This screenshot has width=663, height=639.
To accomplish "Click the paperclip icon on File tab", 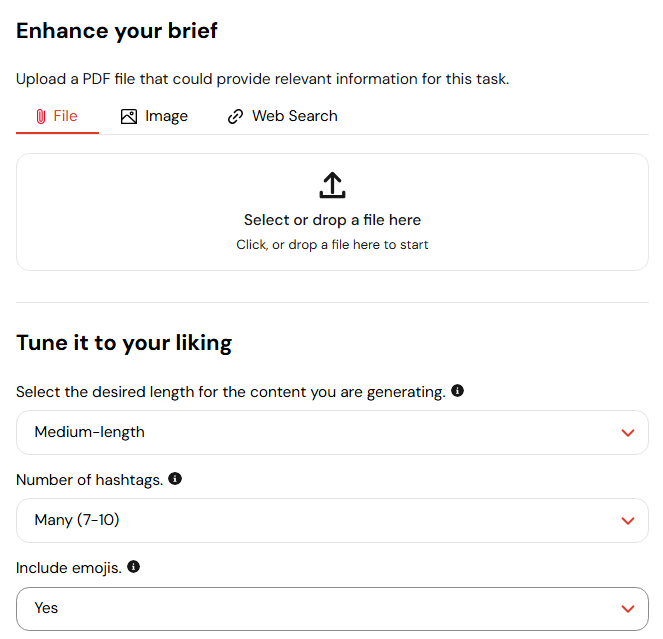I will 41,116.
